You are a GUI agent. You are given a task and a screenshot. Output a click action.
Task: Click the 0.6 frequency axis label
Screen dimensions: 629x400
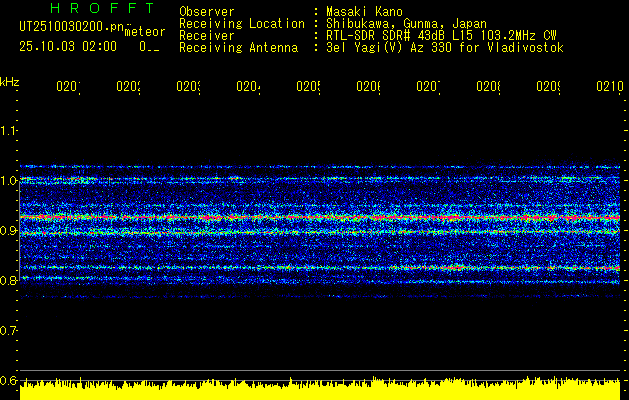pyautogui.click(x=8, y=380)
